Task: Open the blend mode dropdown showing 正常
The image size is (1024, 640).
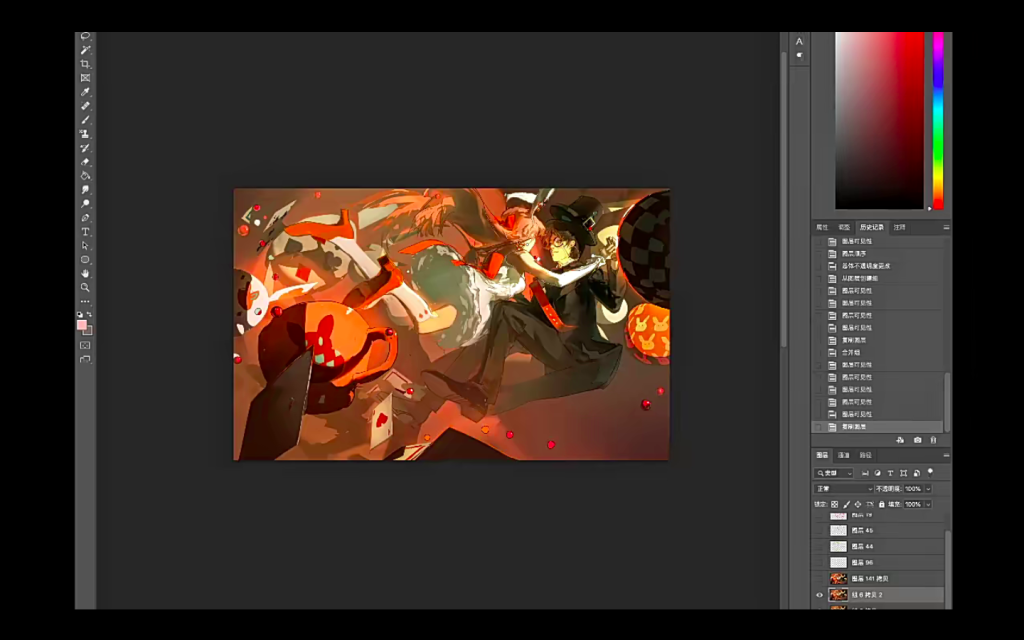Action: (843, 489)
